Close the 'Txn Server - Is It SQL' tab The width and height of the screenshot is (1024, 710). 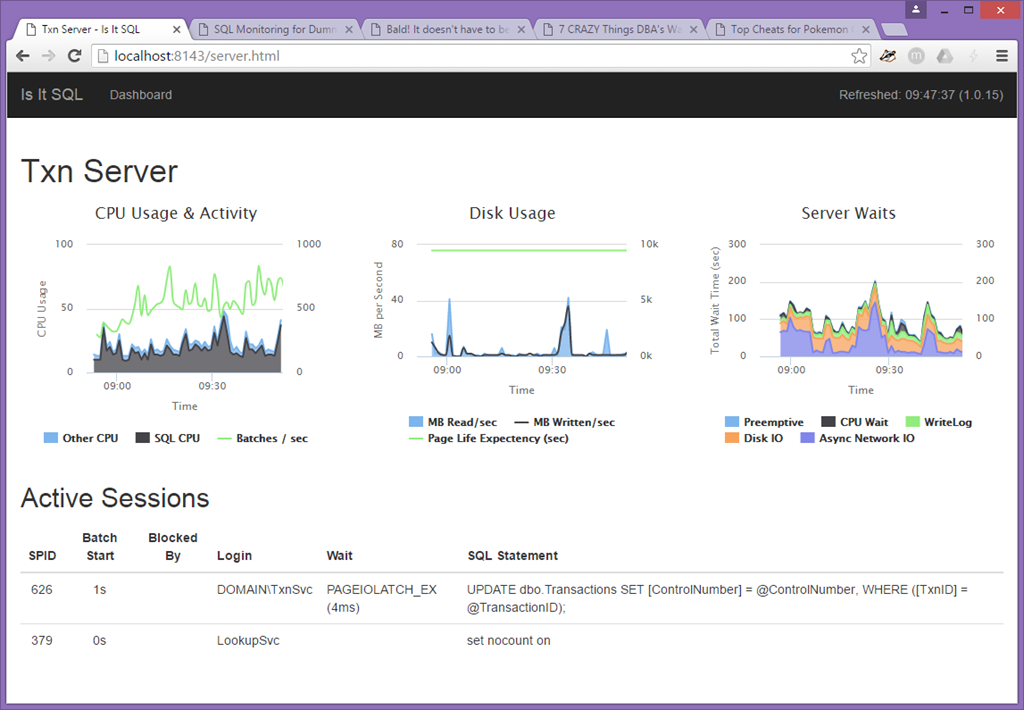[176, 29]
